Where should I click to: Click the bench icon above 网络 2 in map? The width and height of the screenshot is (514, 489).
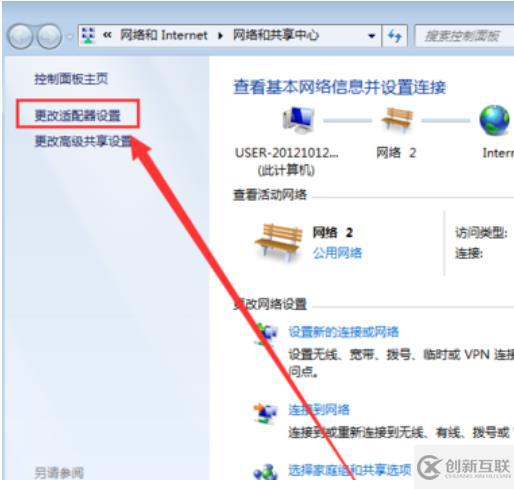point(397,120)
